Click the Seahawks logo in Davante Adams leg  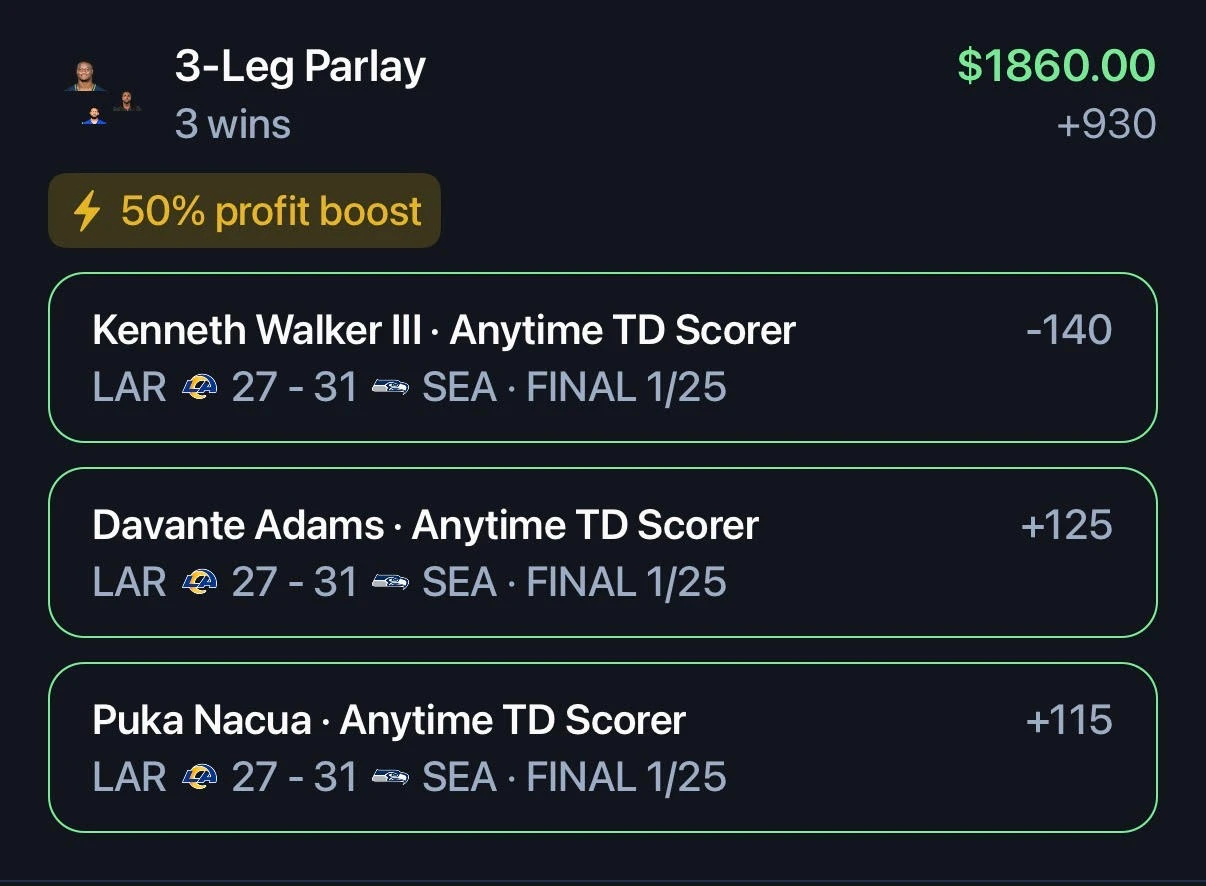(390, 582)
